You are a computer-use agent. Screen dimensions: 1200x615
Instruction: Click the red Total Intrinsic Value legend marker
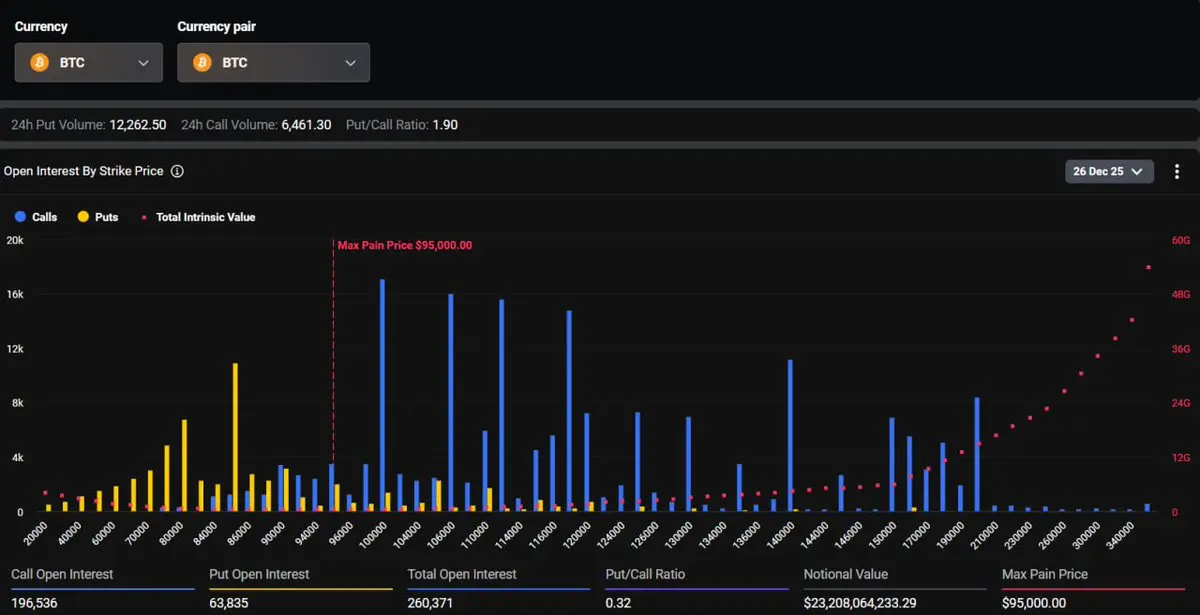(x=146, y=217)
